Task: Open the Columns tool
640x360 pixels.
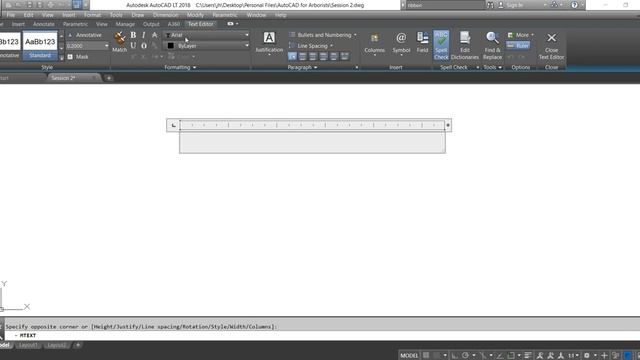Action: [x=375, y=43]
